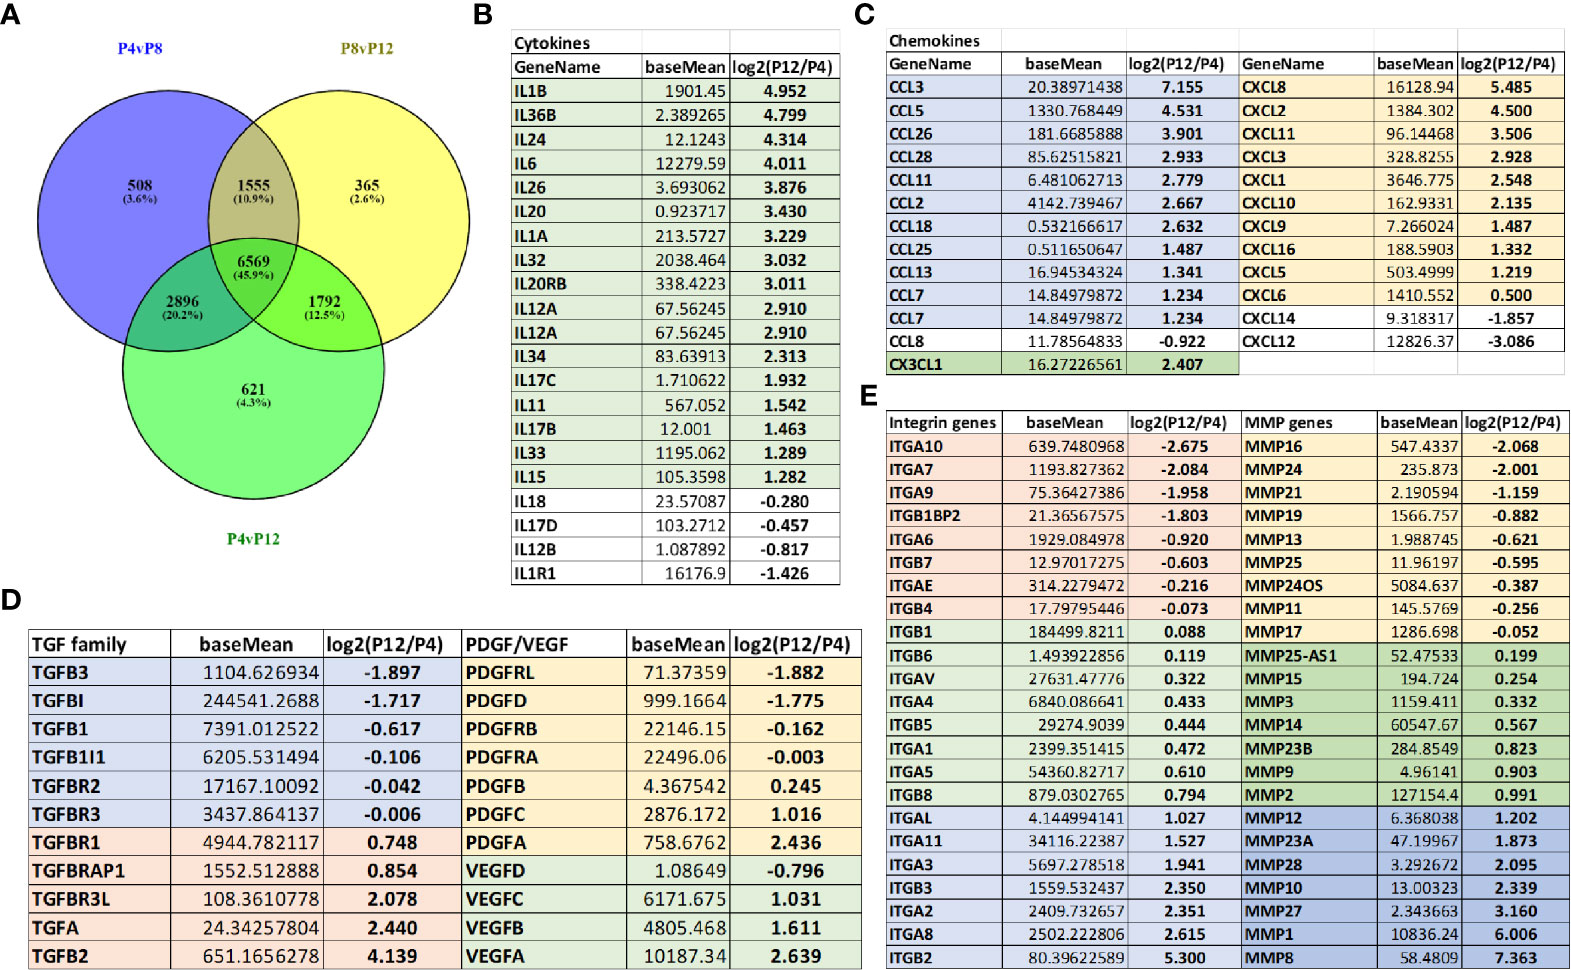This screenshot has height=970, width=1571.
Task: Select the PDGF/VEGF column header
Action: tap(545, 644)
